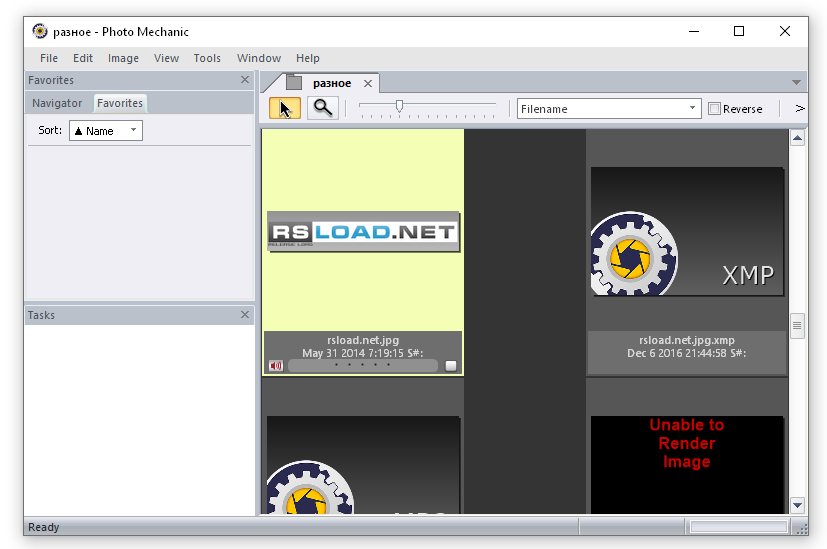Switch to the Navigator tab
Screen dimensions: 827x549
click(x=57, y=103)
